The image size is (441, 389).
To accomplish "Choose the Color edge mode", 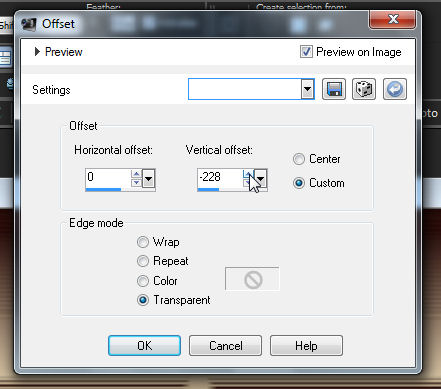I will coord(143,281).
